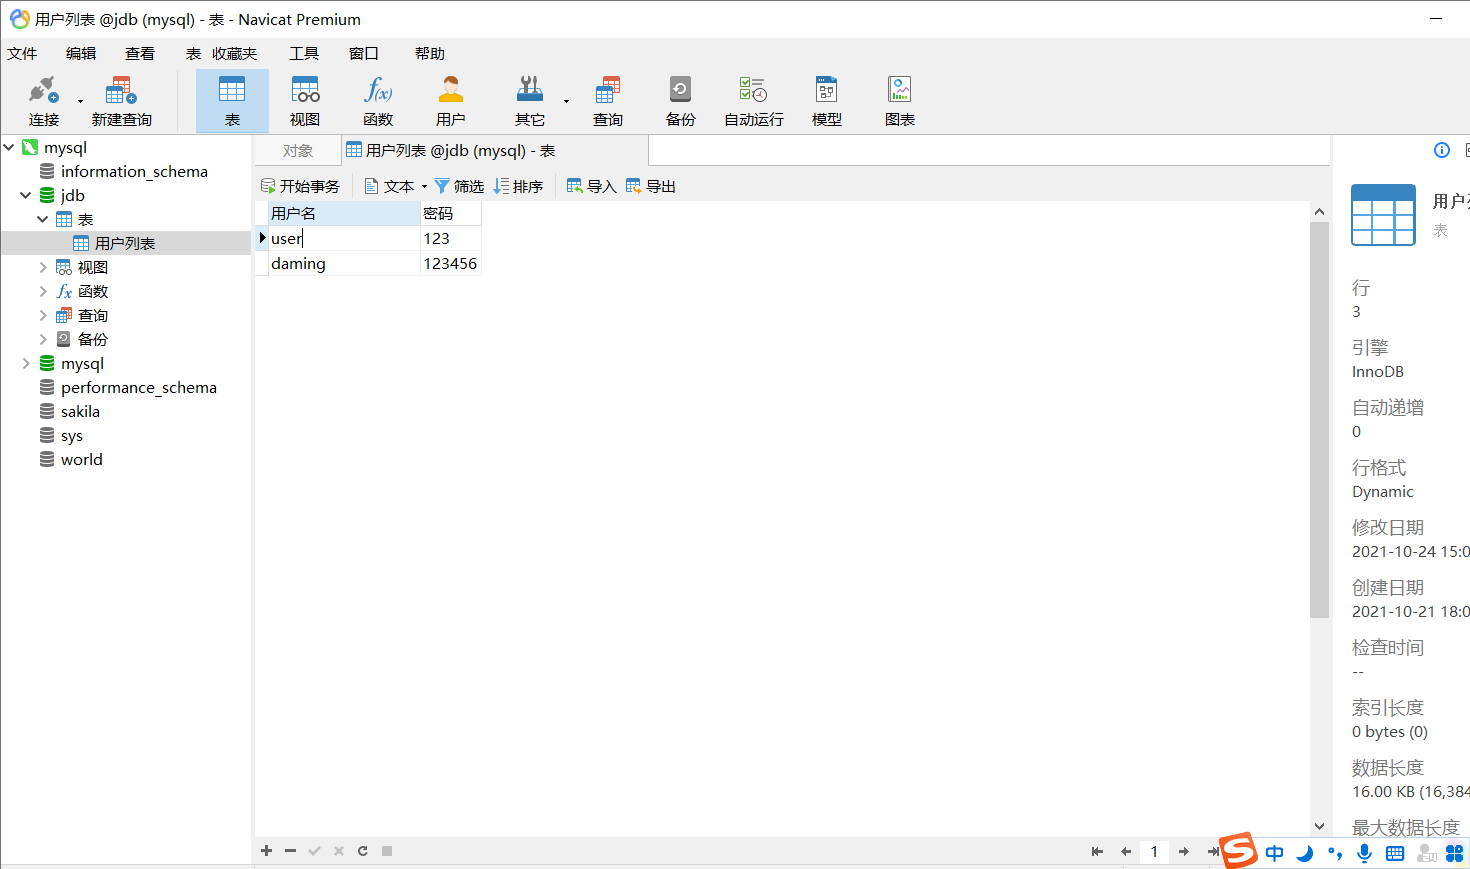Open the 文件 menu
1470x869 pixels.
[x=22, y=54]
